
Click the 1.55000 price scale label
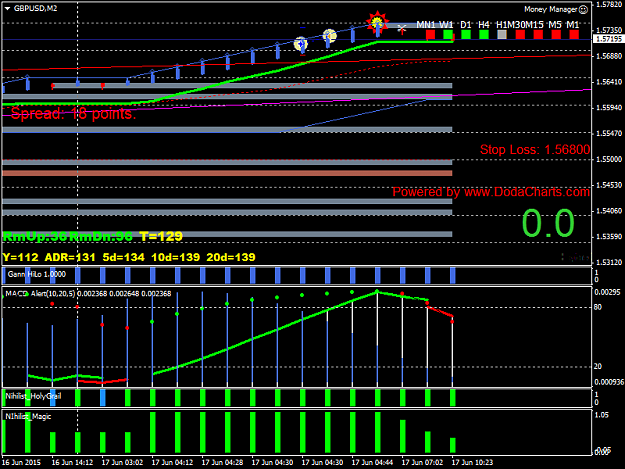pos(609,159)
